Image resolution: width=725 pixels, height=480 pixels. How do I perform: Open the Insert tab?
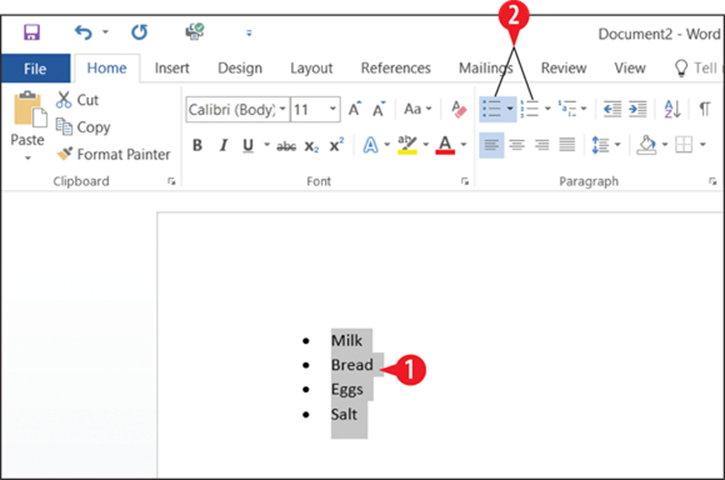(172, 68)
